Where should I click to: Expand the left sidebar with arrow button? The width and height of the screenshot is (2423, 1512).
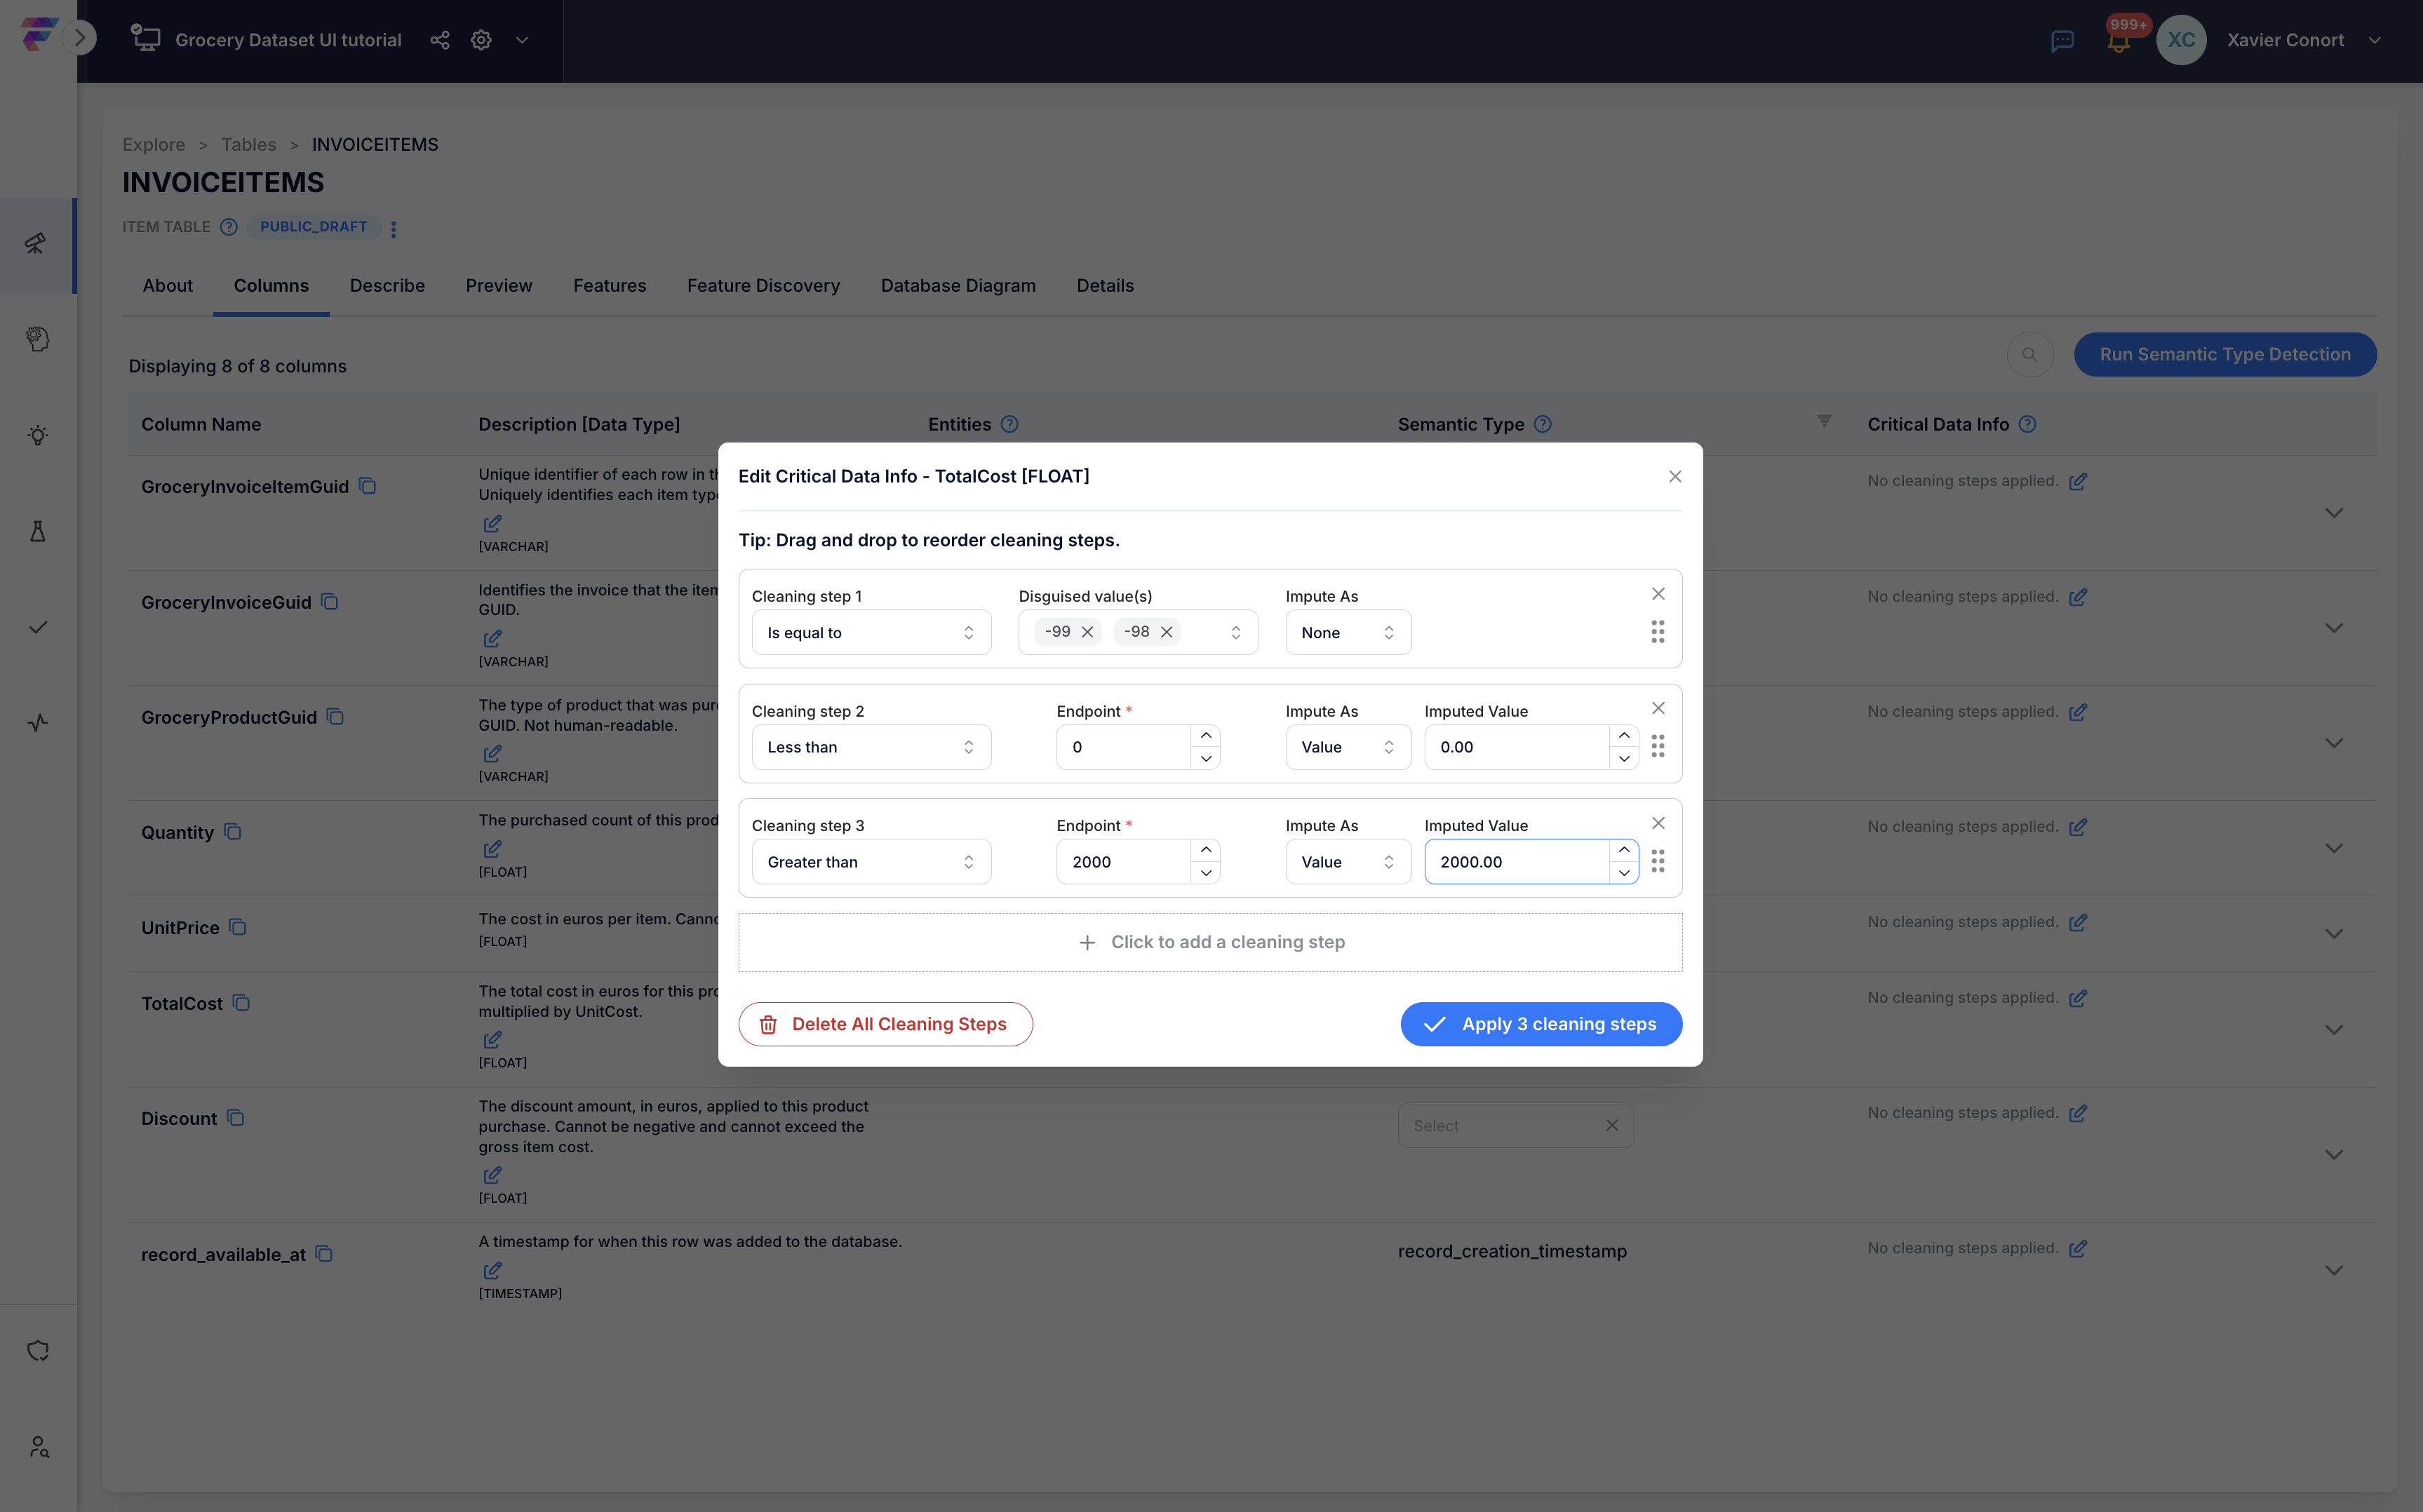(79, 38)
